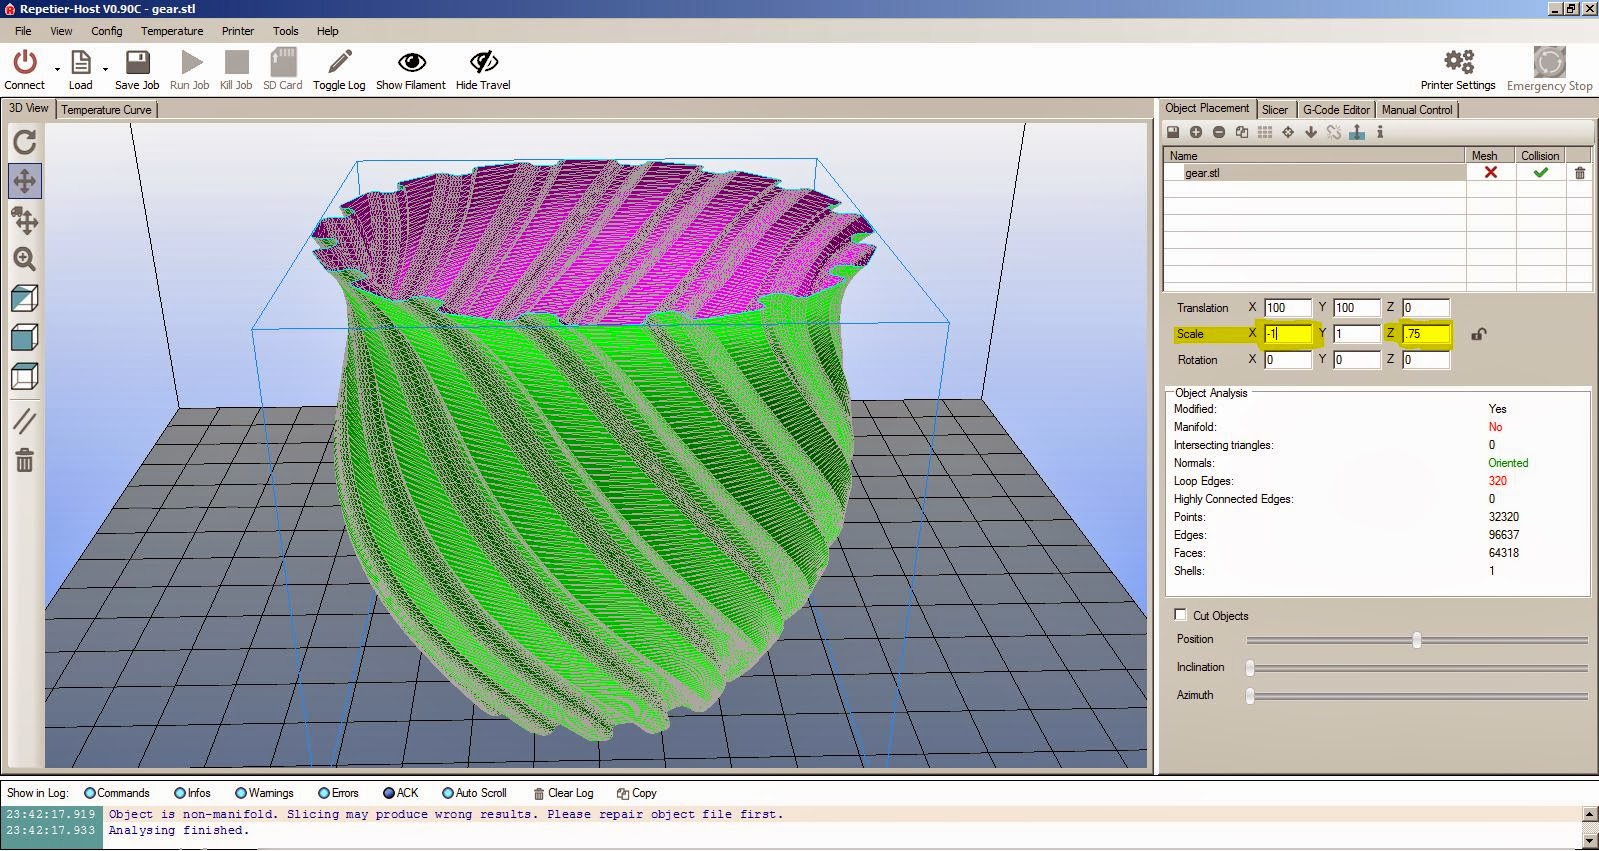Select the move object tool
1599x851 pixels.
click(x=25, y=220)
